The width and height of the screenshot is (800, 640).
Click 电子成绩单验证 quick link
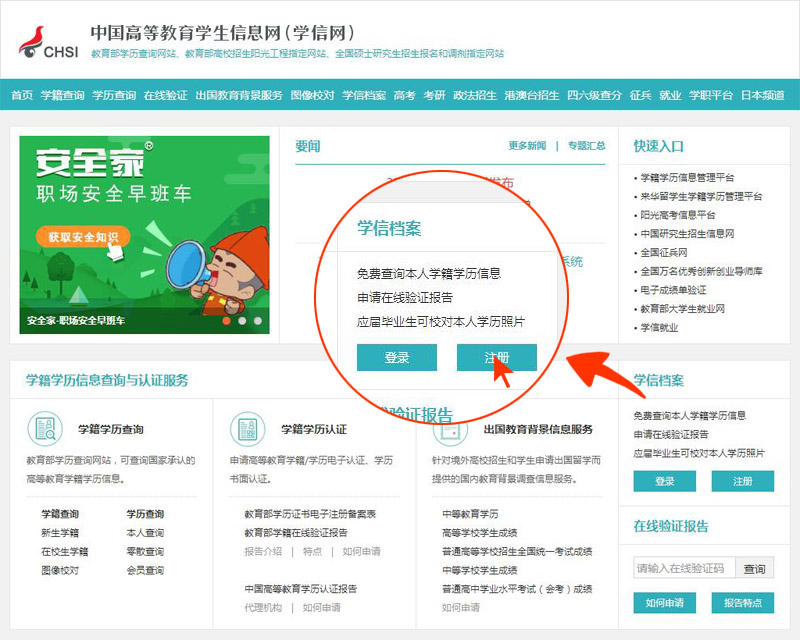[x=673, y=290]
